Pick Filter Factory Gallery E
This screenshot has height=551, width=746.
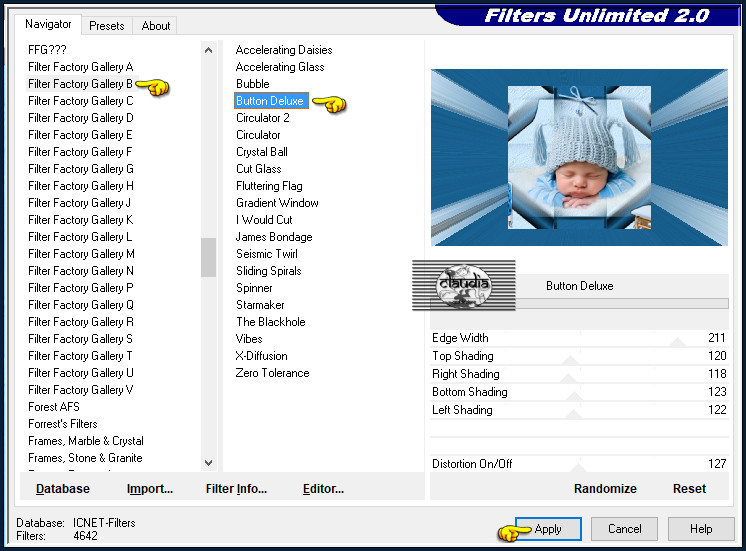[x=80, y=135]
